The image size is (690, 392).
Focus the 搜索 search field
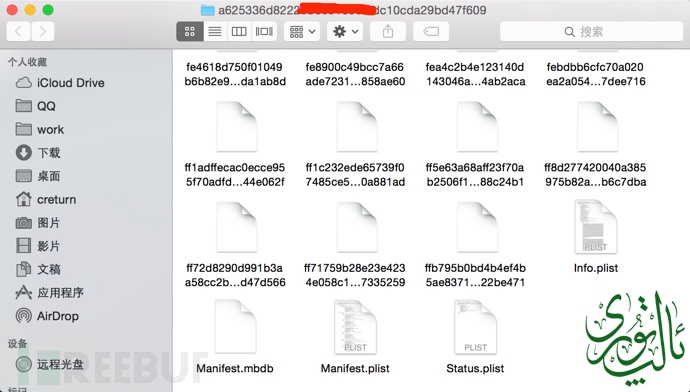[591, 32]
